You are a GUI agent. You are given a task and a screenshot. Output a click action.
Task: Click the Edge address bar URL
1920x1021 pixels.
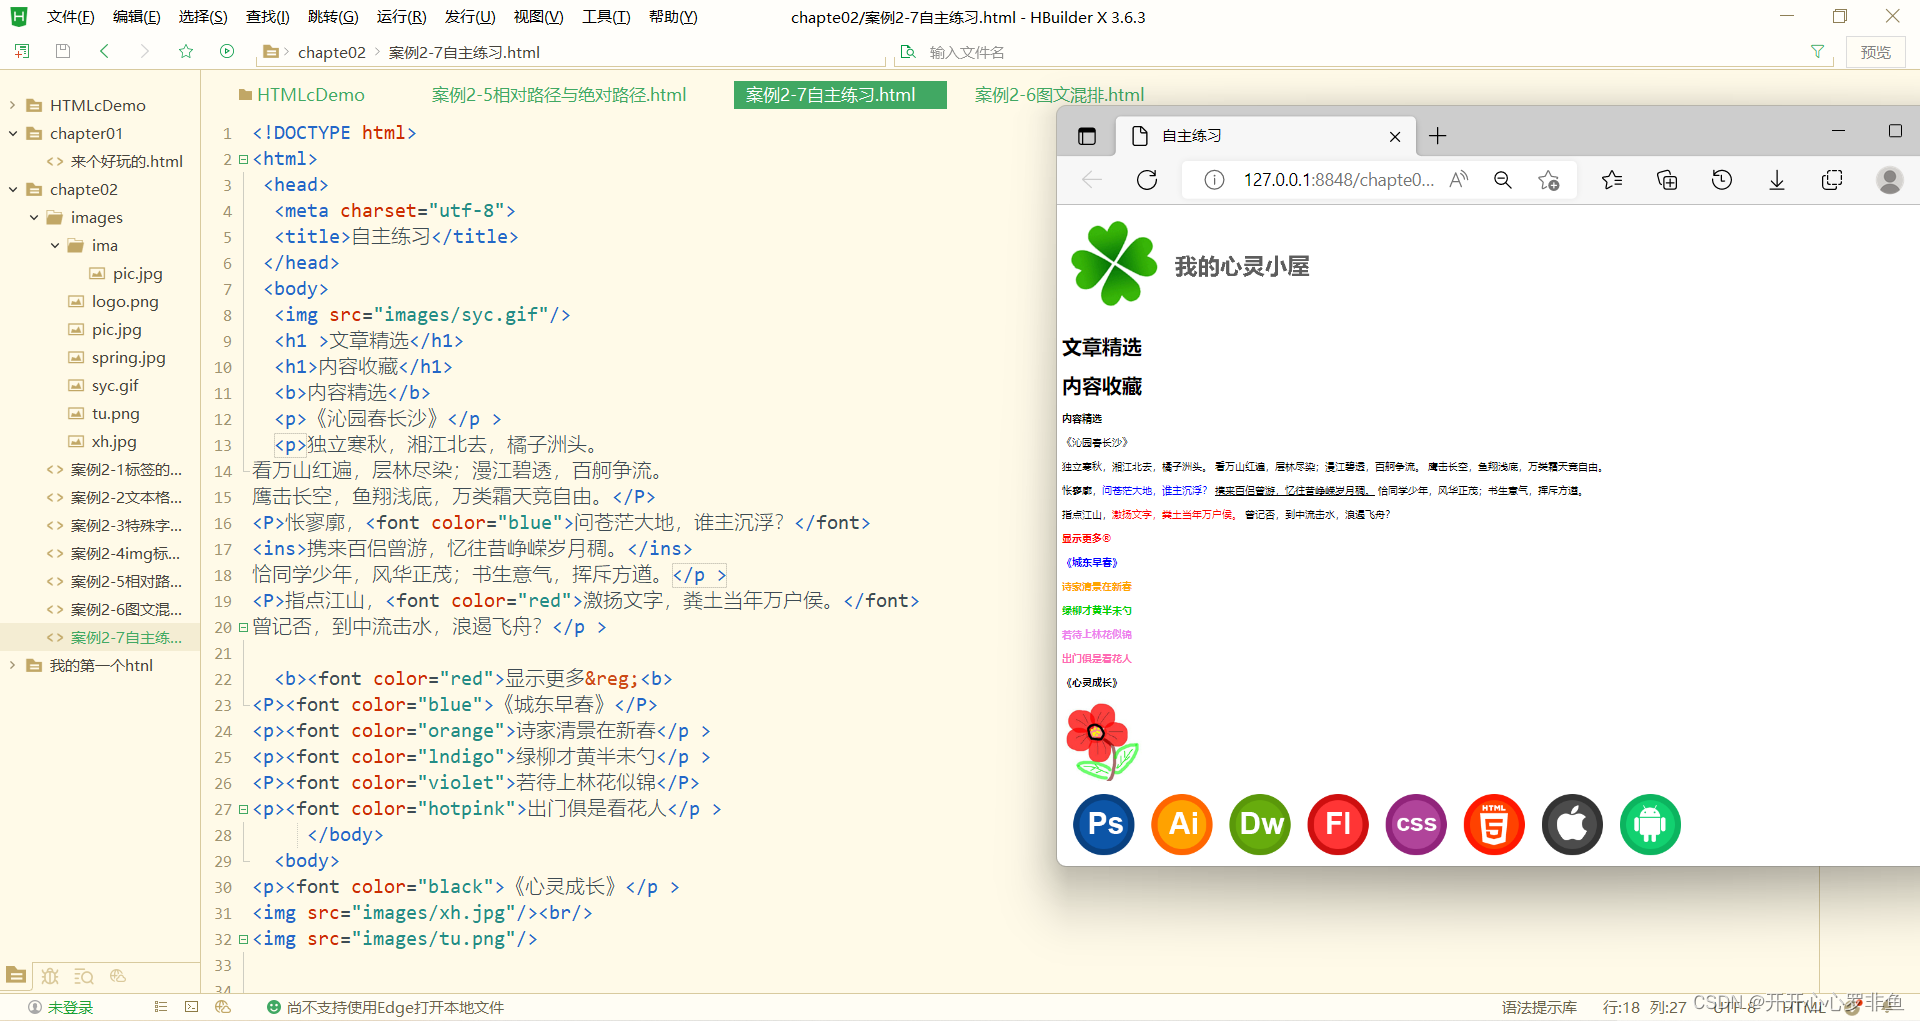1338,180
